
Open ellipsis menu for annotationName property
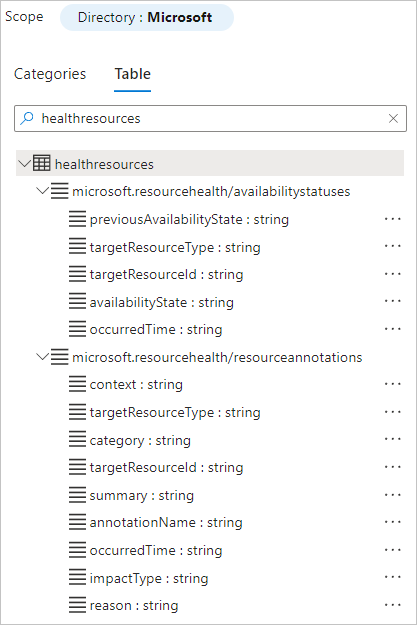pos(392,522)
